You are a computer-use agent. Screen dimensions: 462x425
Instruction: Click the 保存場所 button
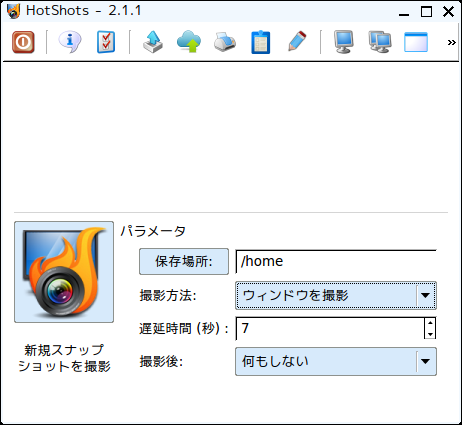(x=184, y=261)
